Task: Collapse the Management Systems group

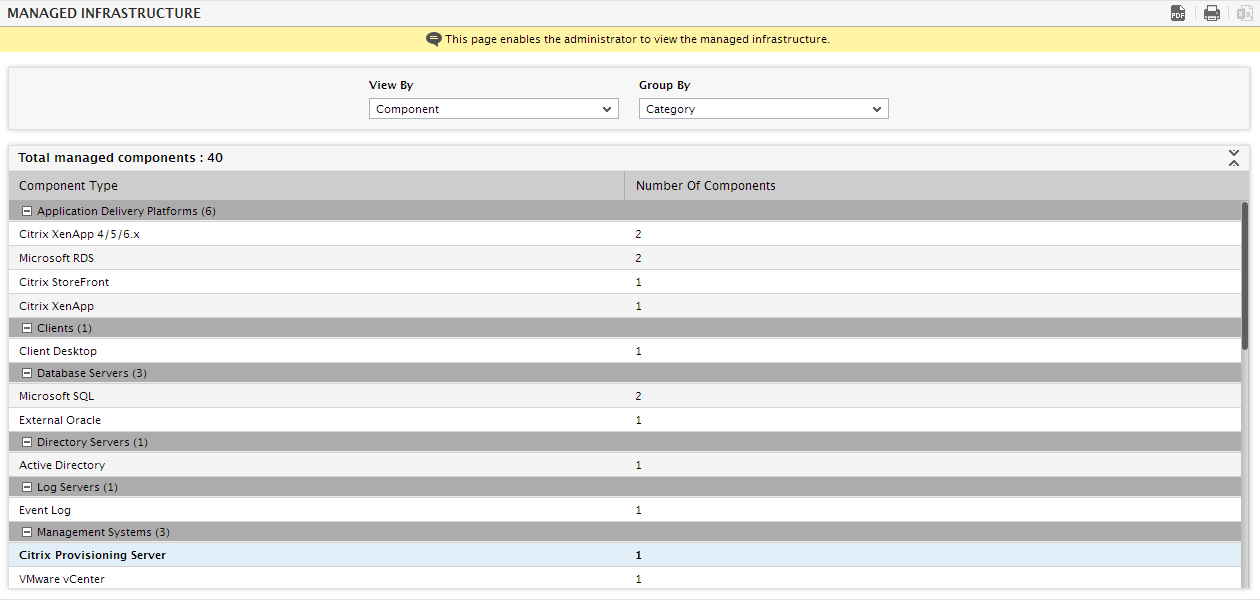Action: (27, 532)
